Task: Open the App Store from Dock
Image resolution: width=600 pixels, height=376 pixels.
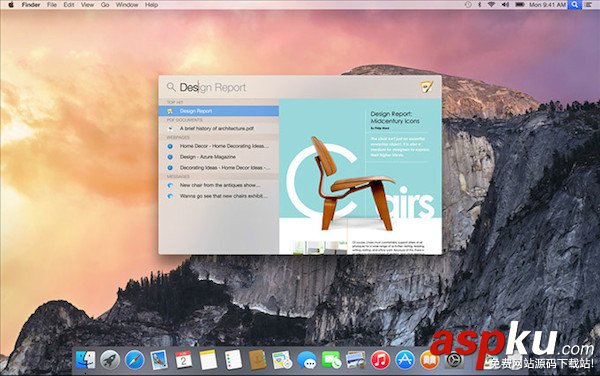Action: 405,360
